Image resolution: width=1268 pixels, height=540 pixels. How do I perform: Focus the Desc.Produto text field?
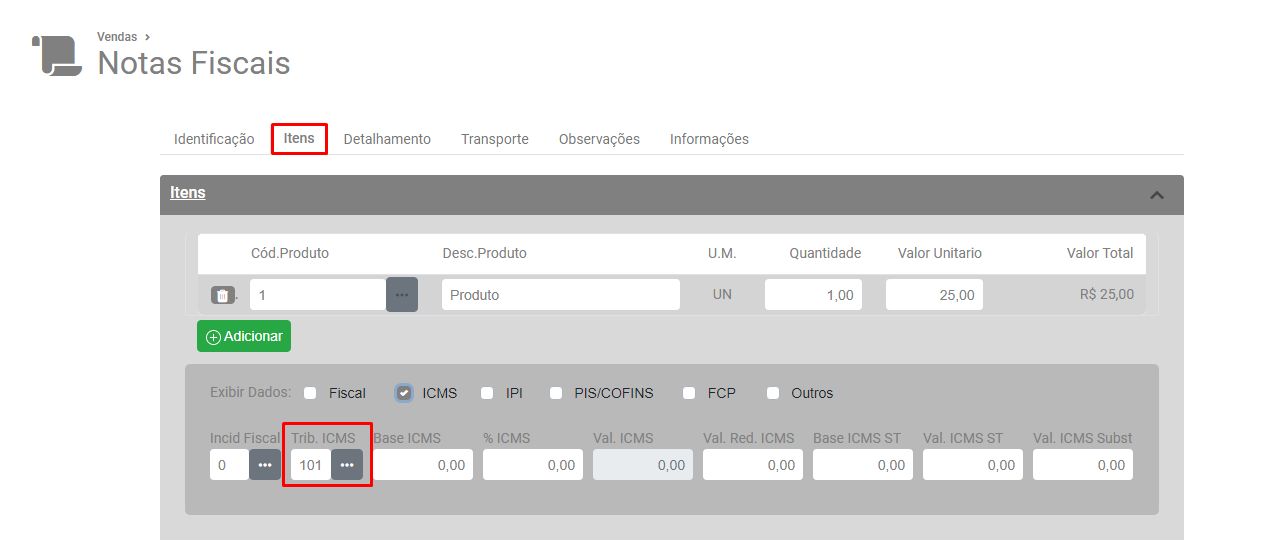click(560, 295)
